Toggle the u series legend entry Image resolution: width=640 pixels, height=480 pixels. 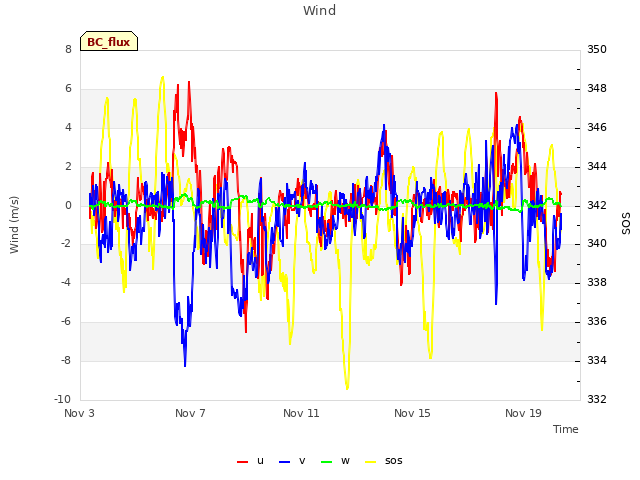click(x=251, y=461)
